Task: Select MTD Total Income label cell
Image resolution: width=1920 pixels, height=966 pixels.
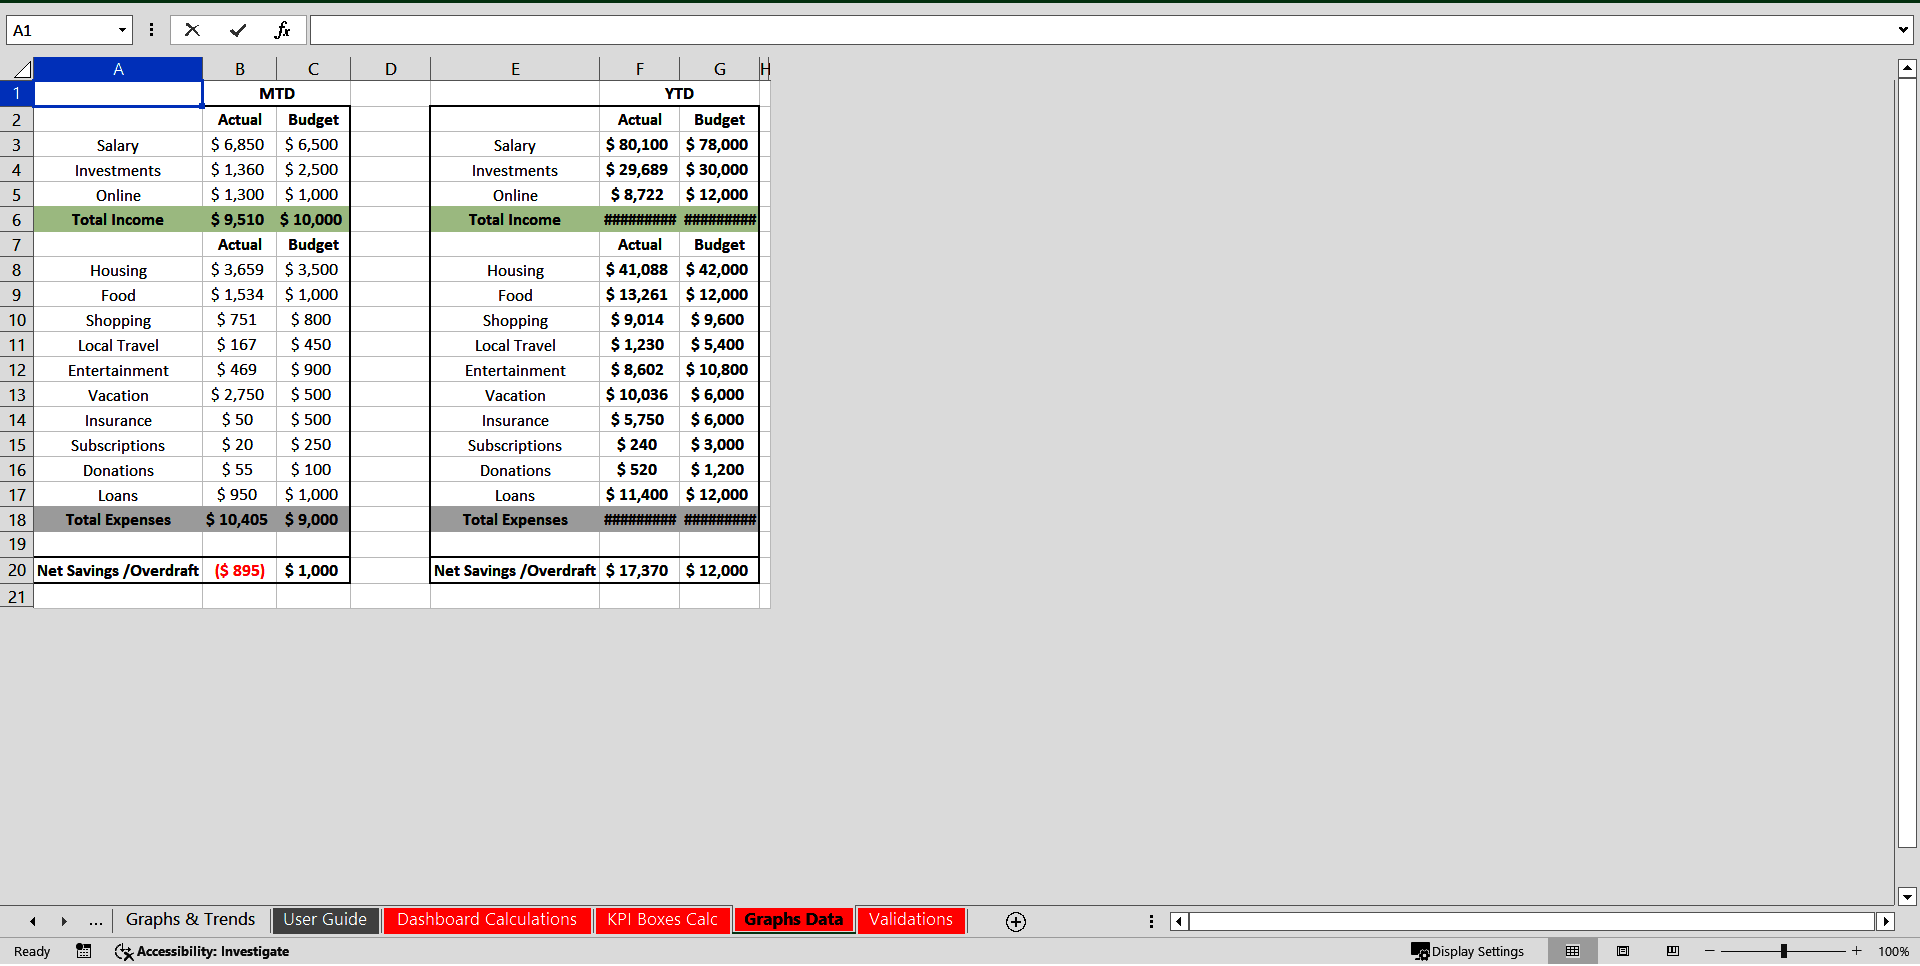Action: [x=118, y=219]
